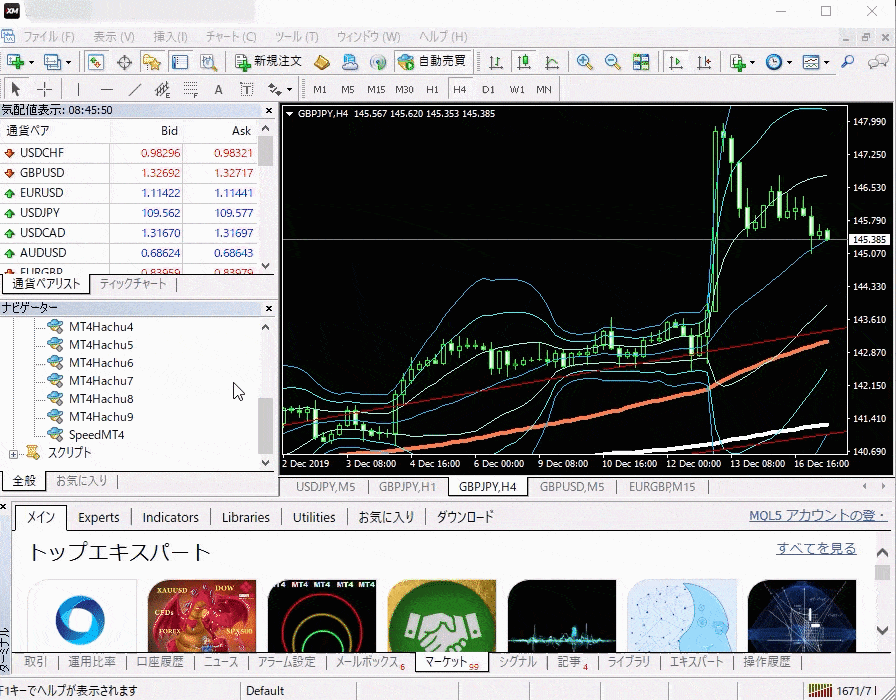Open the green handshake expert thumbnail
This screenshot has height=700, width=896.
coord(442,615)
